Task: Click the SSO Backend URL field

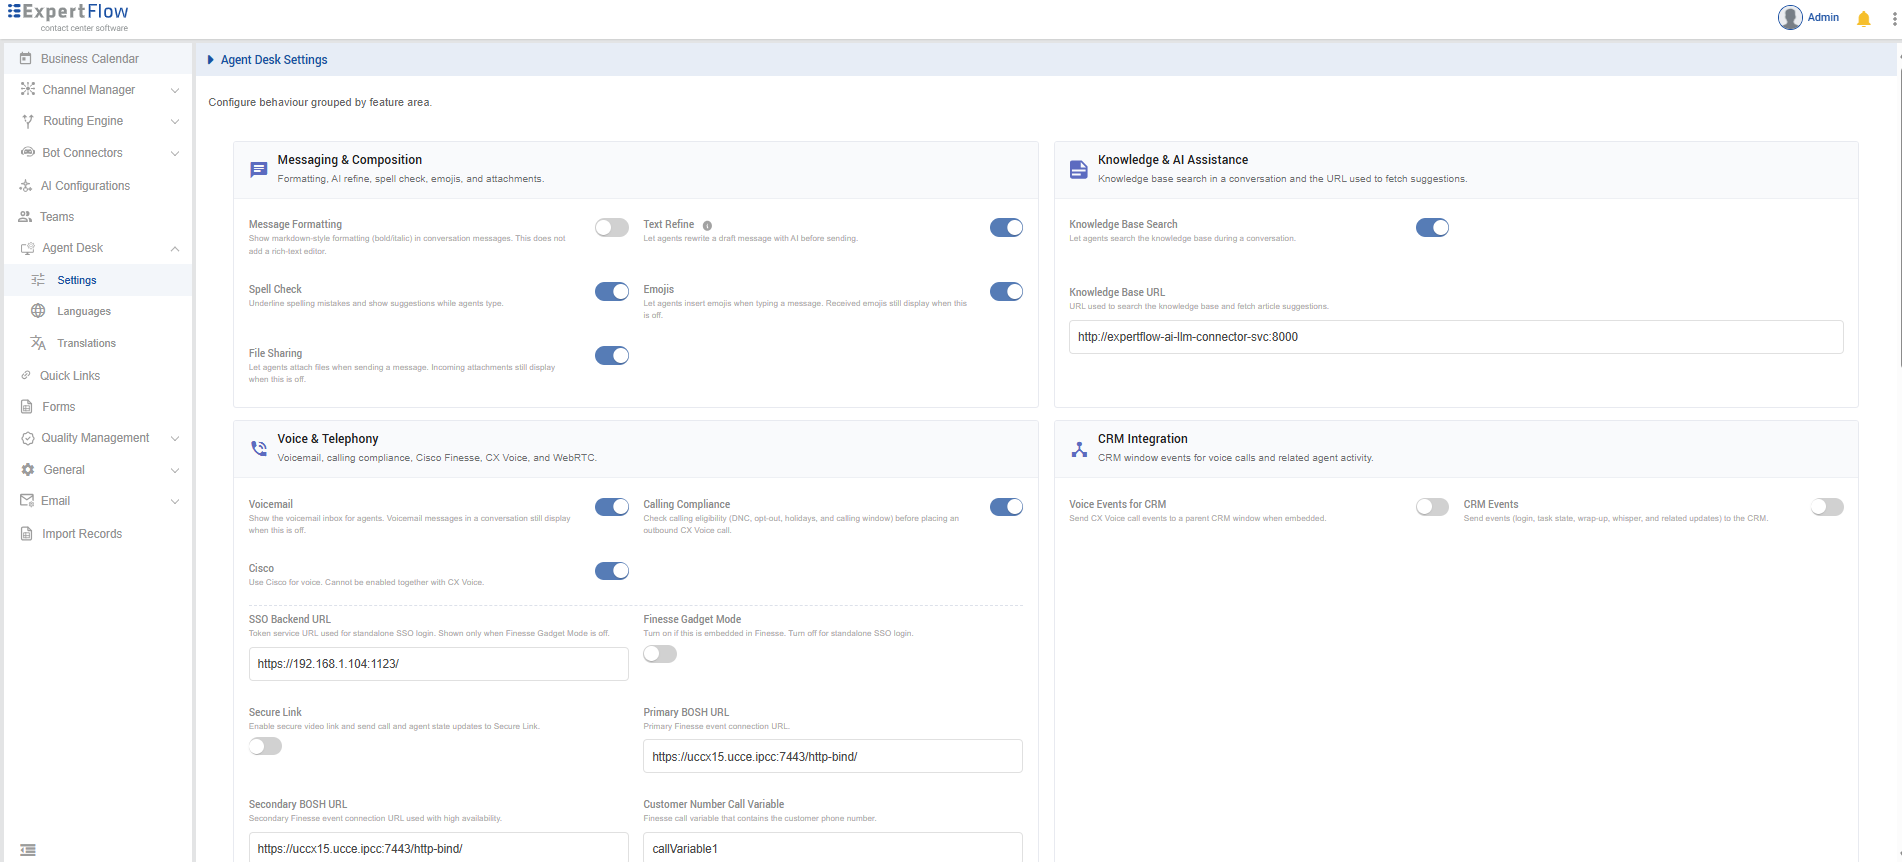Action: coord(439,664)
